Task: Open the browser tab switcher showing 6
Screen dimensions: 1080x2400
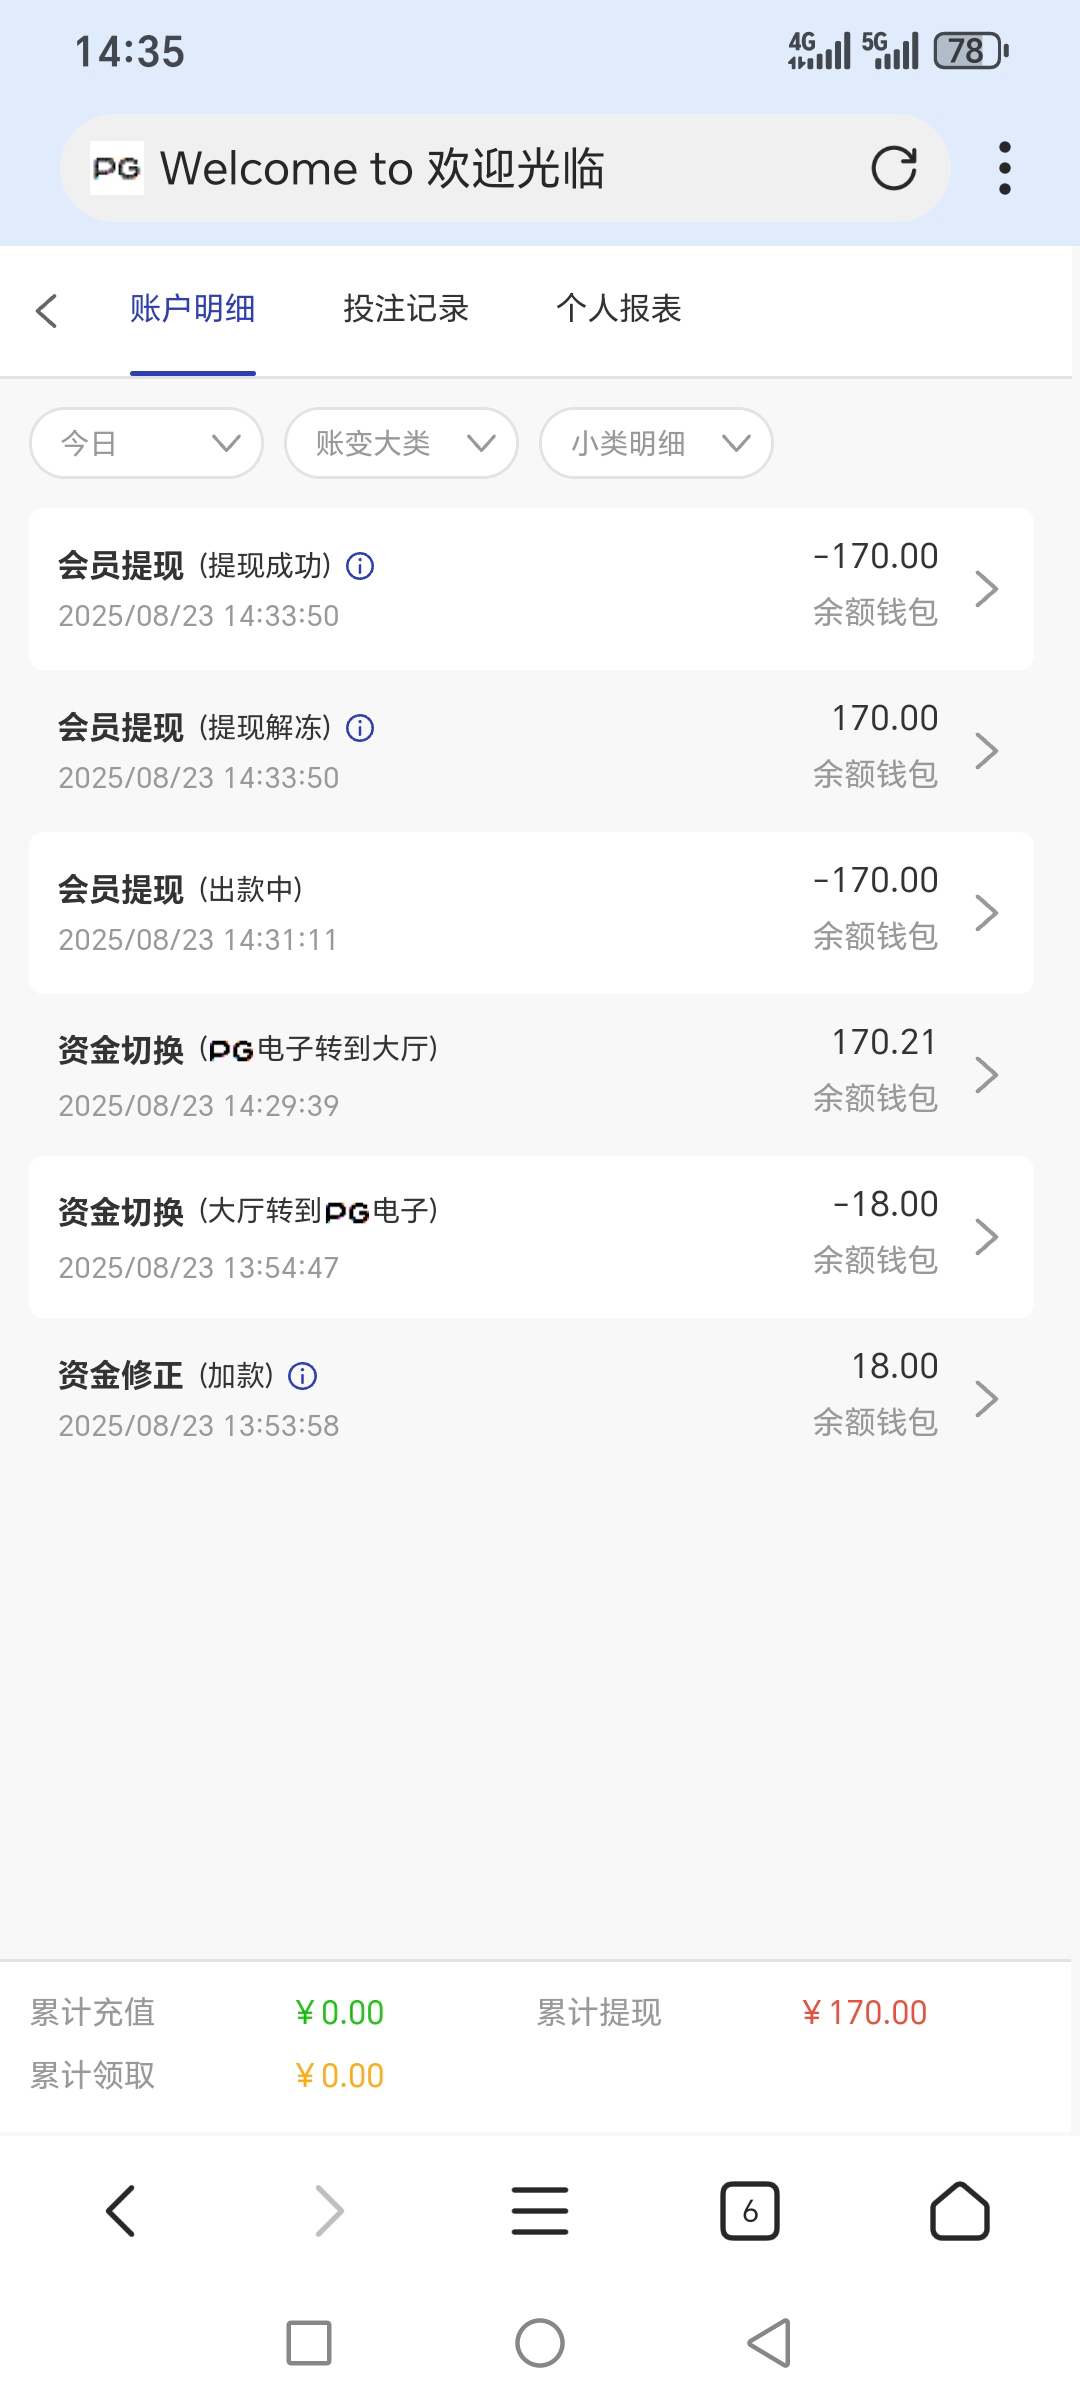Action: [x=749, y=2211]
